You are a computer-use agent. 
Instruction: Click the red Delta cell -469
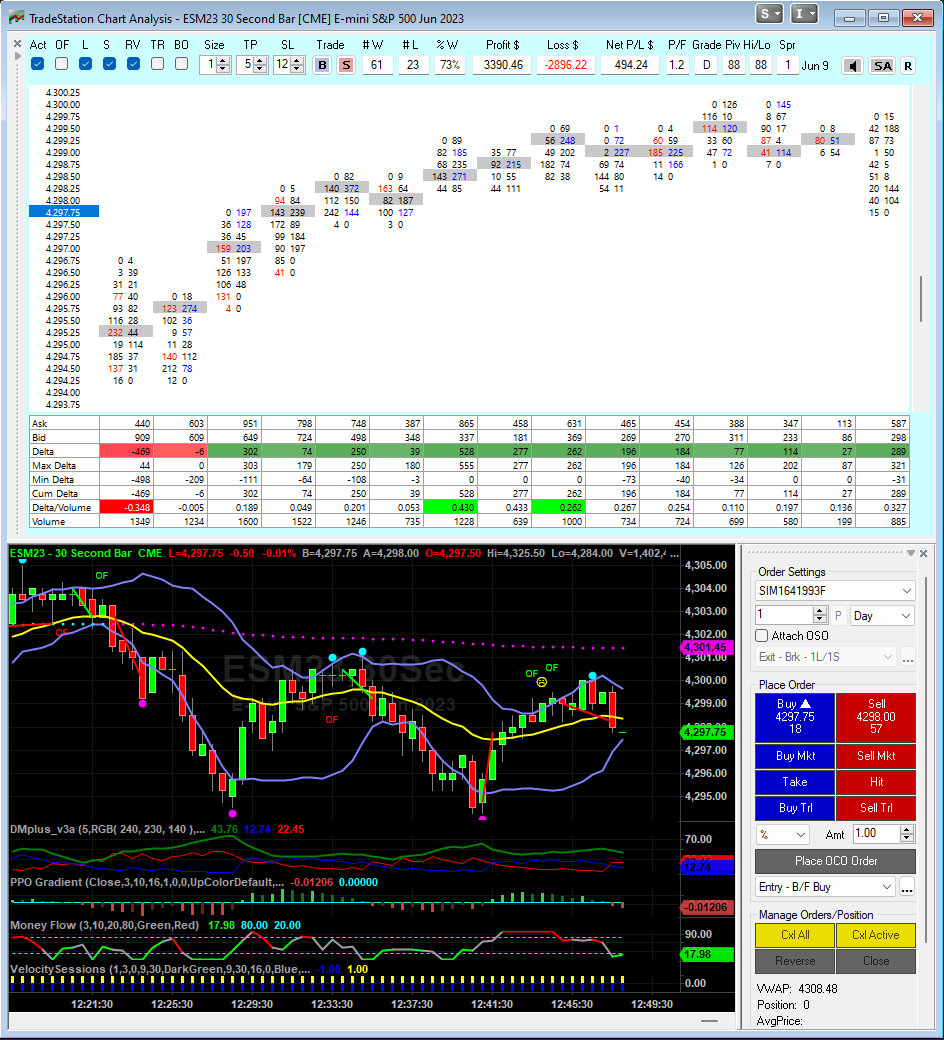click(x=126, y=452)
